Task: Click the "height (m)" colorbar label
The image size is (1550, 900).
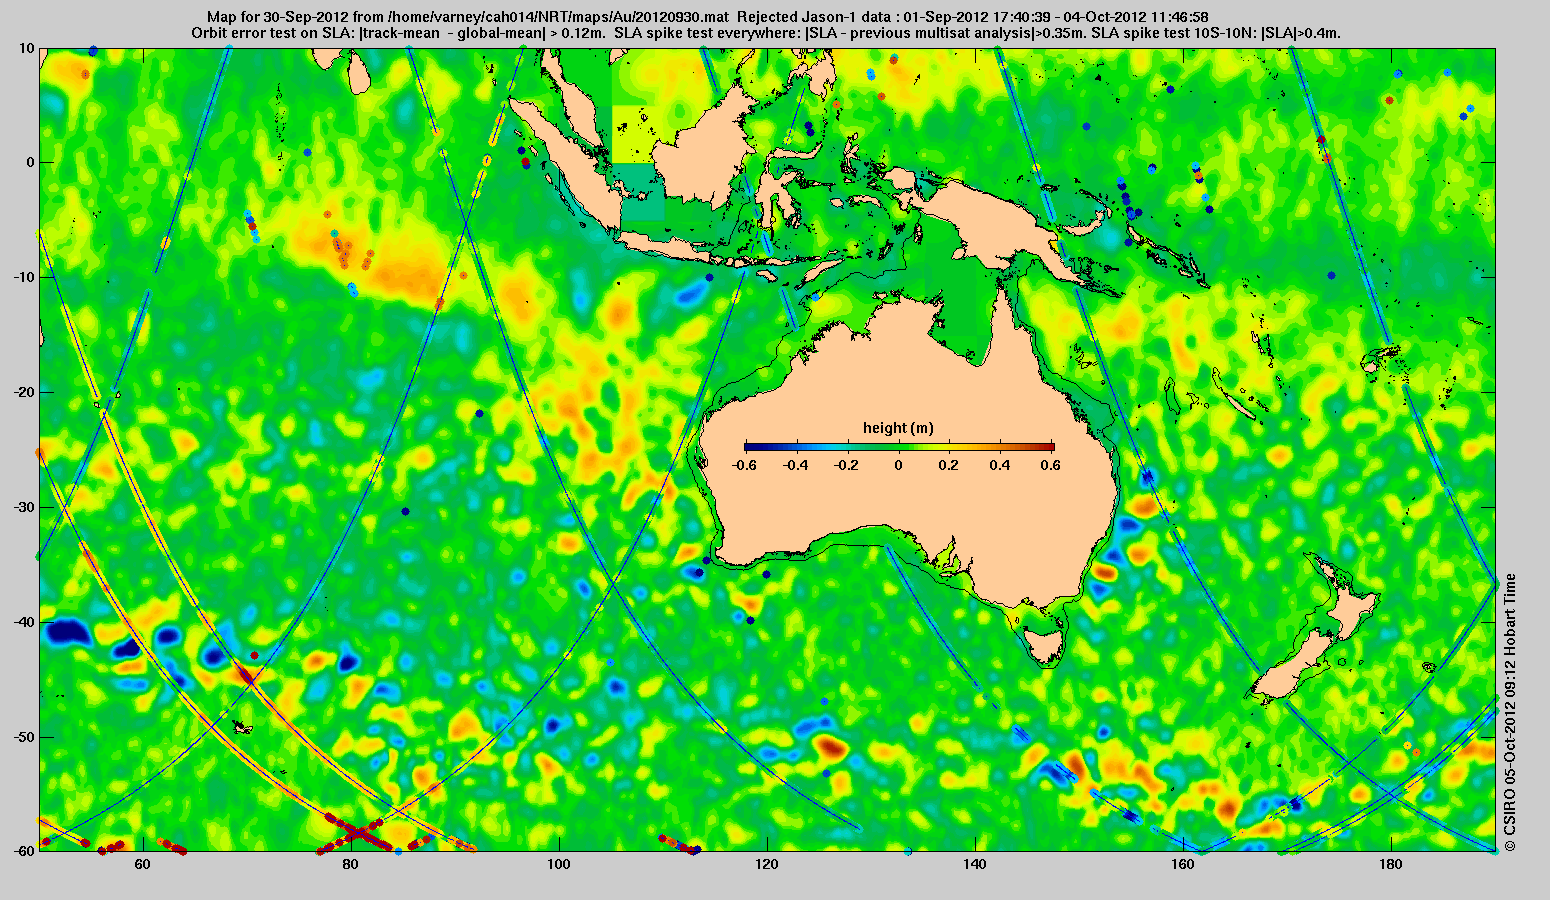Action: tap(898, 428)
